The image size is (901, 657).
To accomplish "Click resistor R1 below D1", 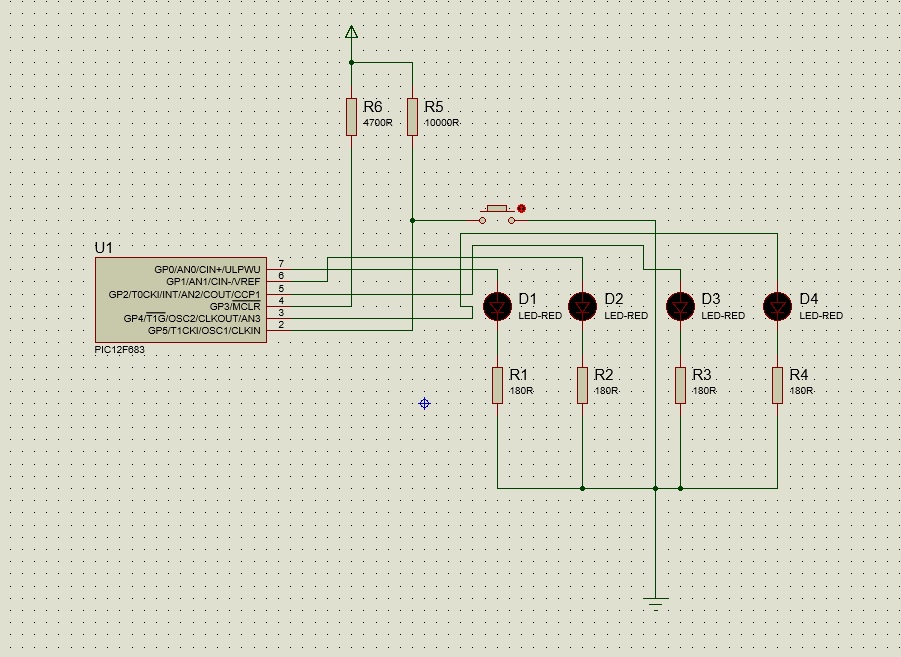I will (x=497, y=385).
